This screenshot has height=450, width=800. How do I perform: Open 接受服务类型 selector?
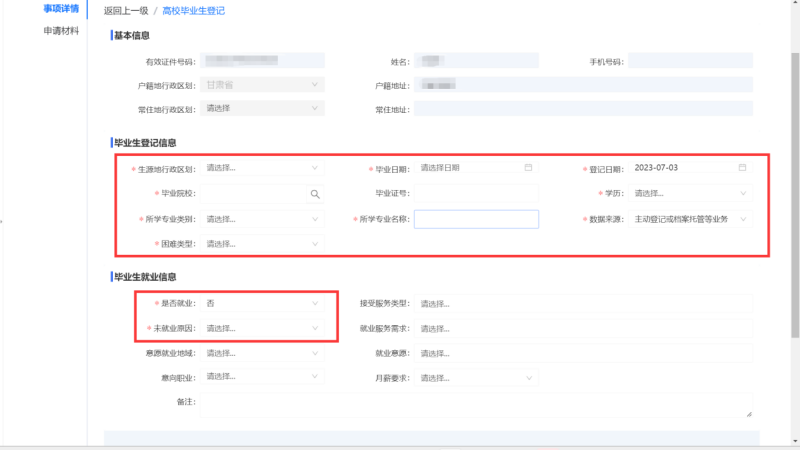(x=583, y=304)
